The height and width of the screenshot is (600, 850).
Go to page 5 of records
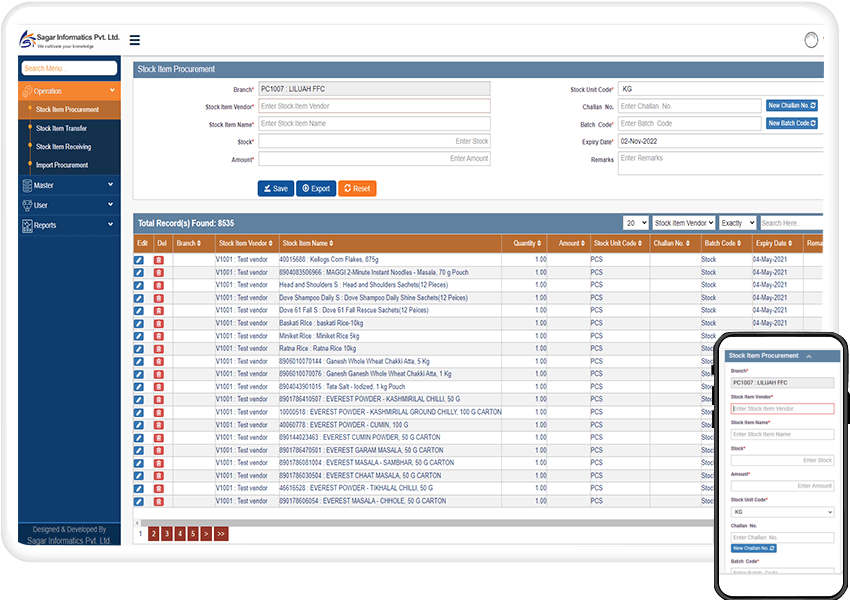(x=193, y=534)
